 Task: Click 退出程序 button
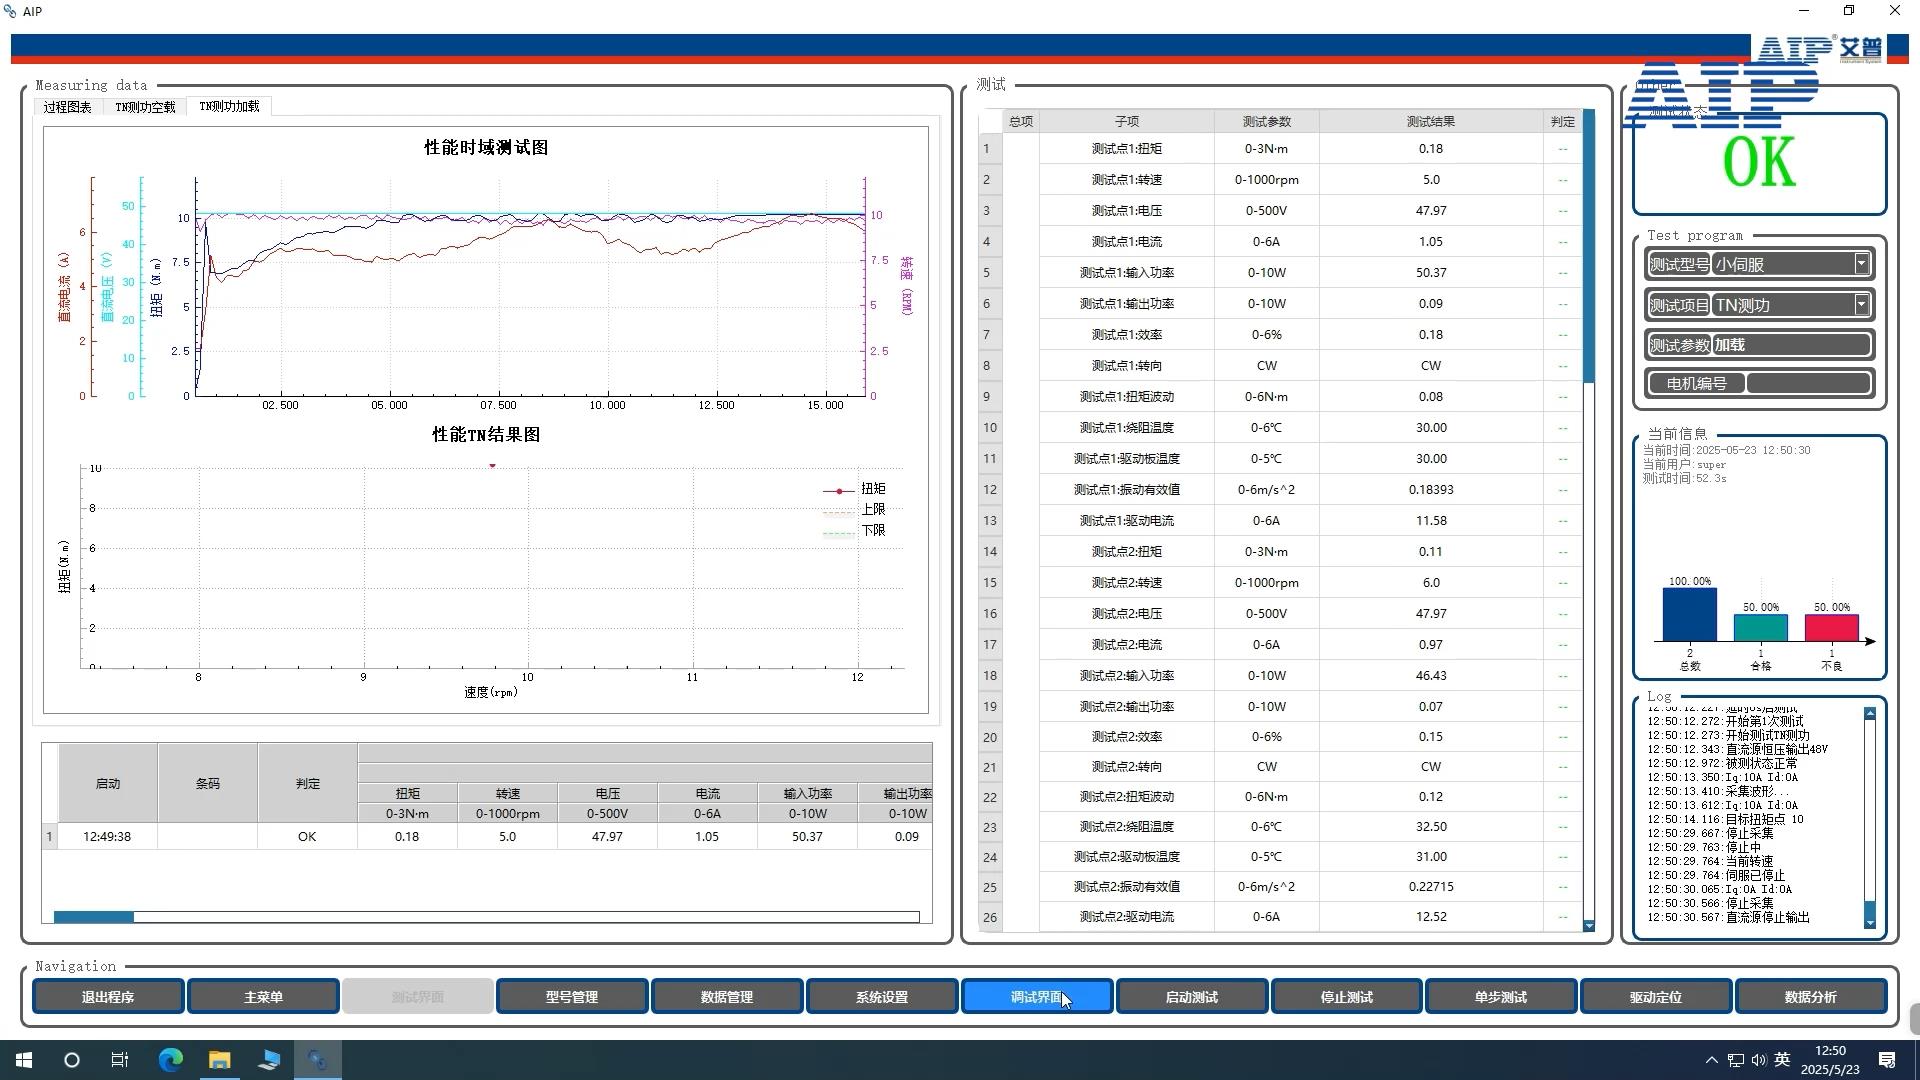[108, 997]
